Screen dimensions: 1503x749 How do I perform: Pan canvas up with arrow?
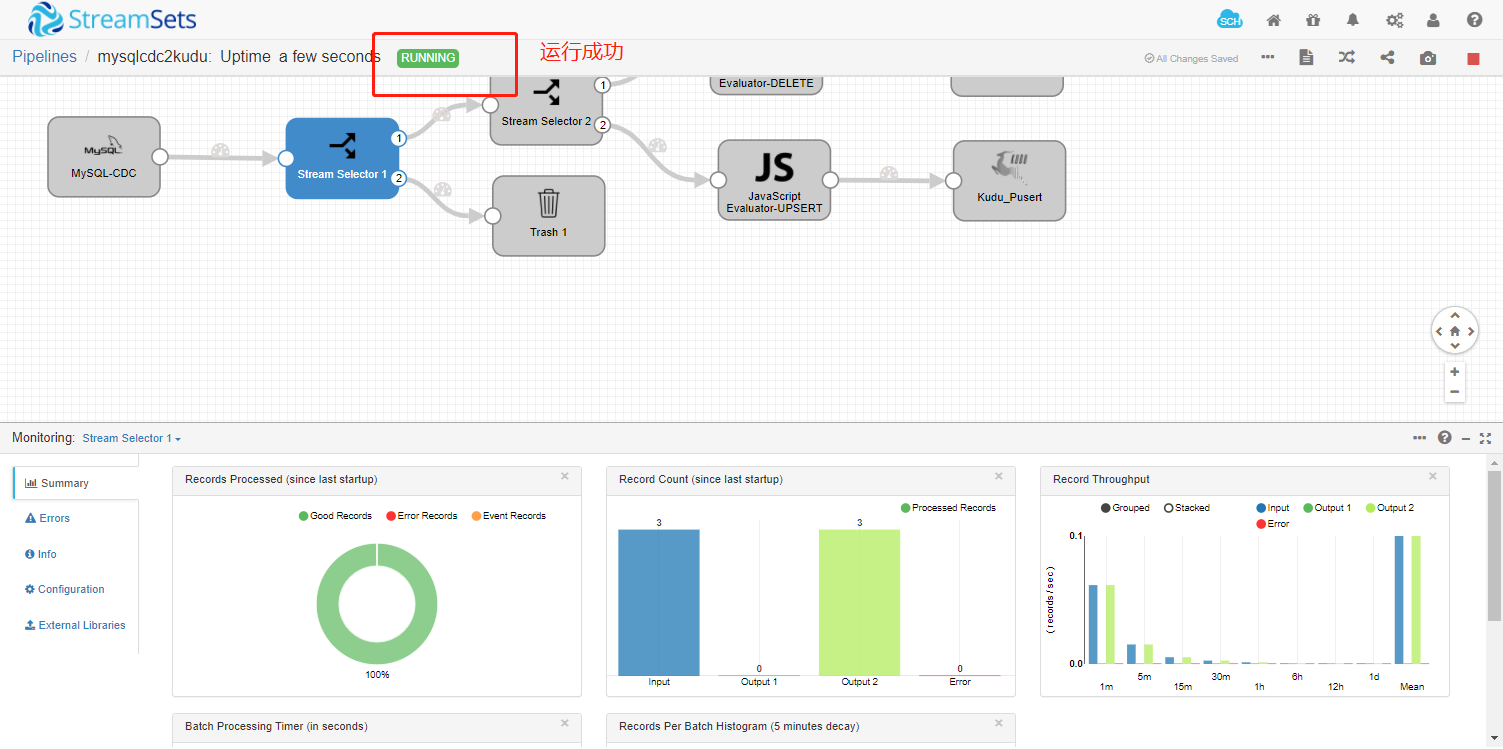[1455, 316]
